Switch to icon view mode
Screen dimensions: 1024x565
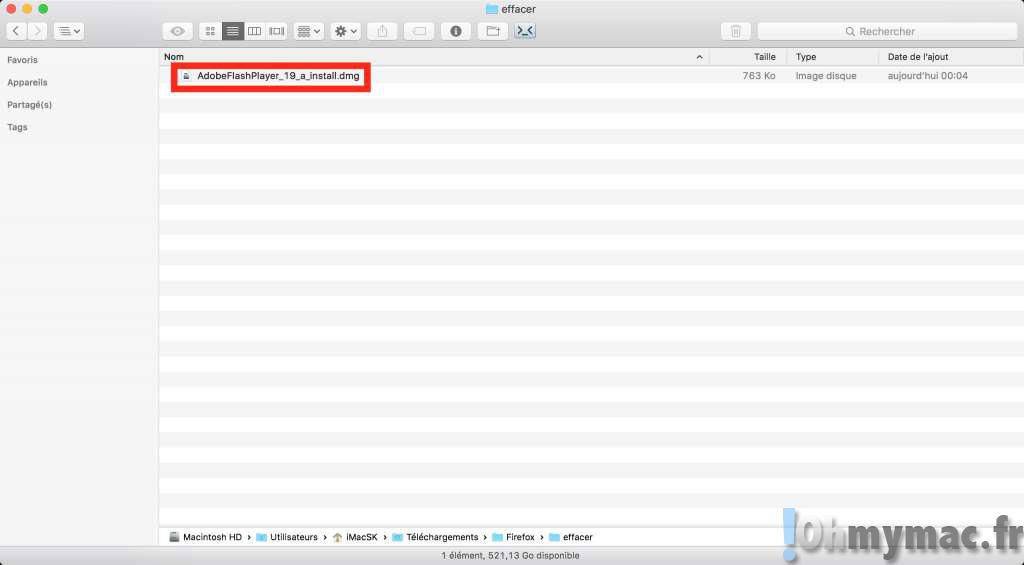pos(210,31)
